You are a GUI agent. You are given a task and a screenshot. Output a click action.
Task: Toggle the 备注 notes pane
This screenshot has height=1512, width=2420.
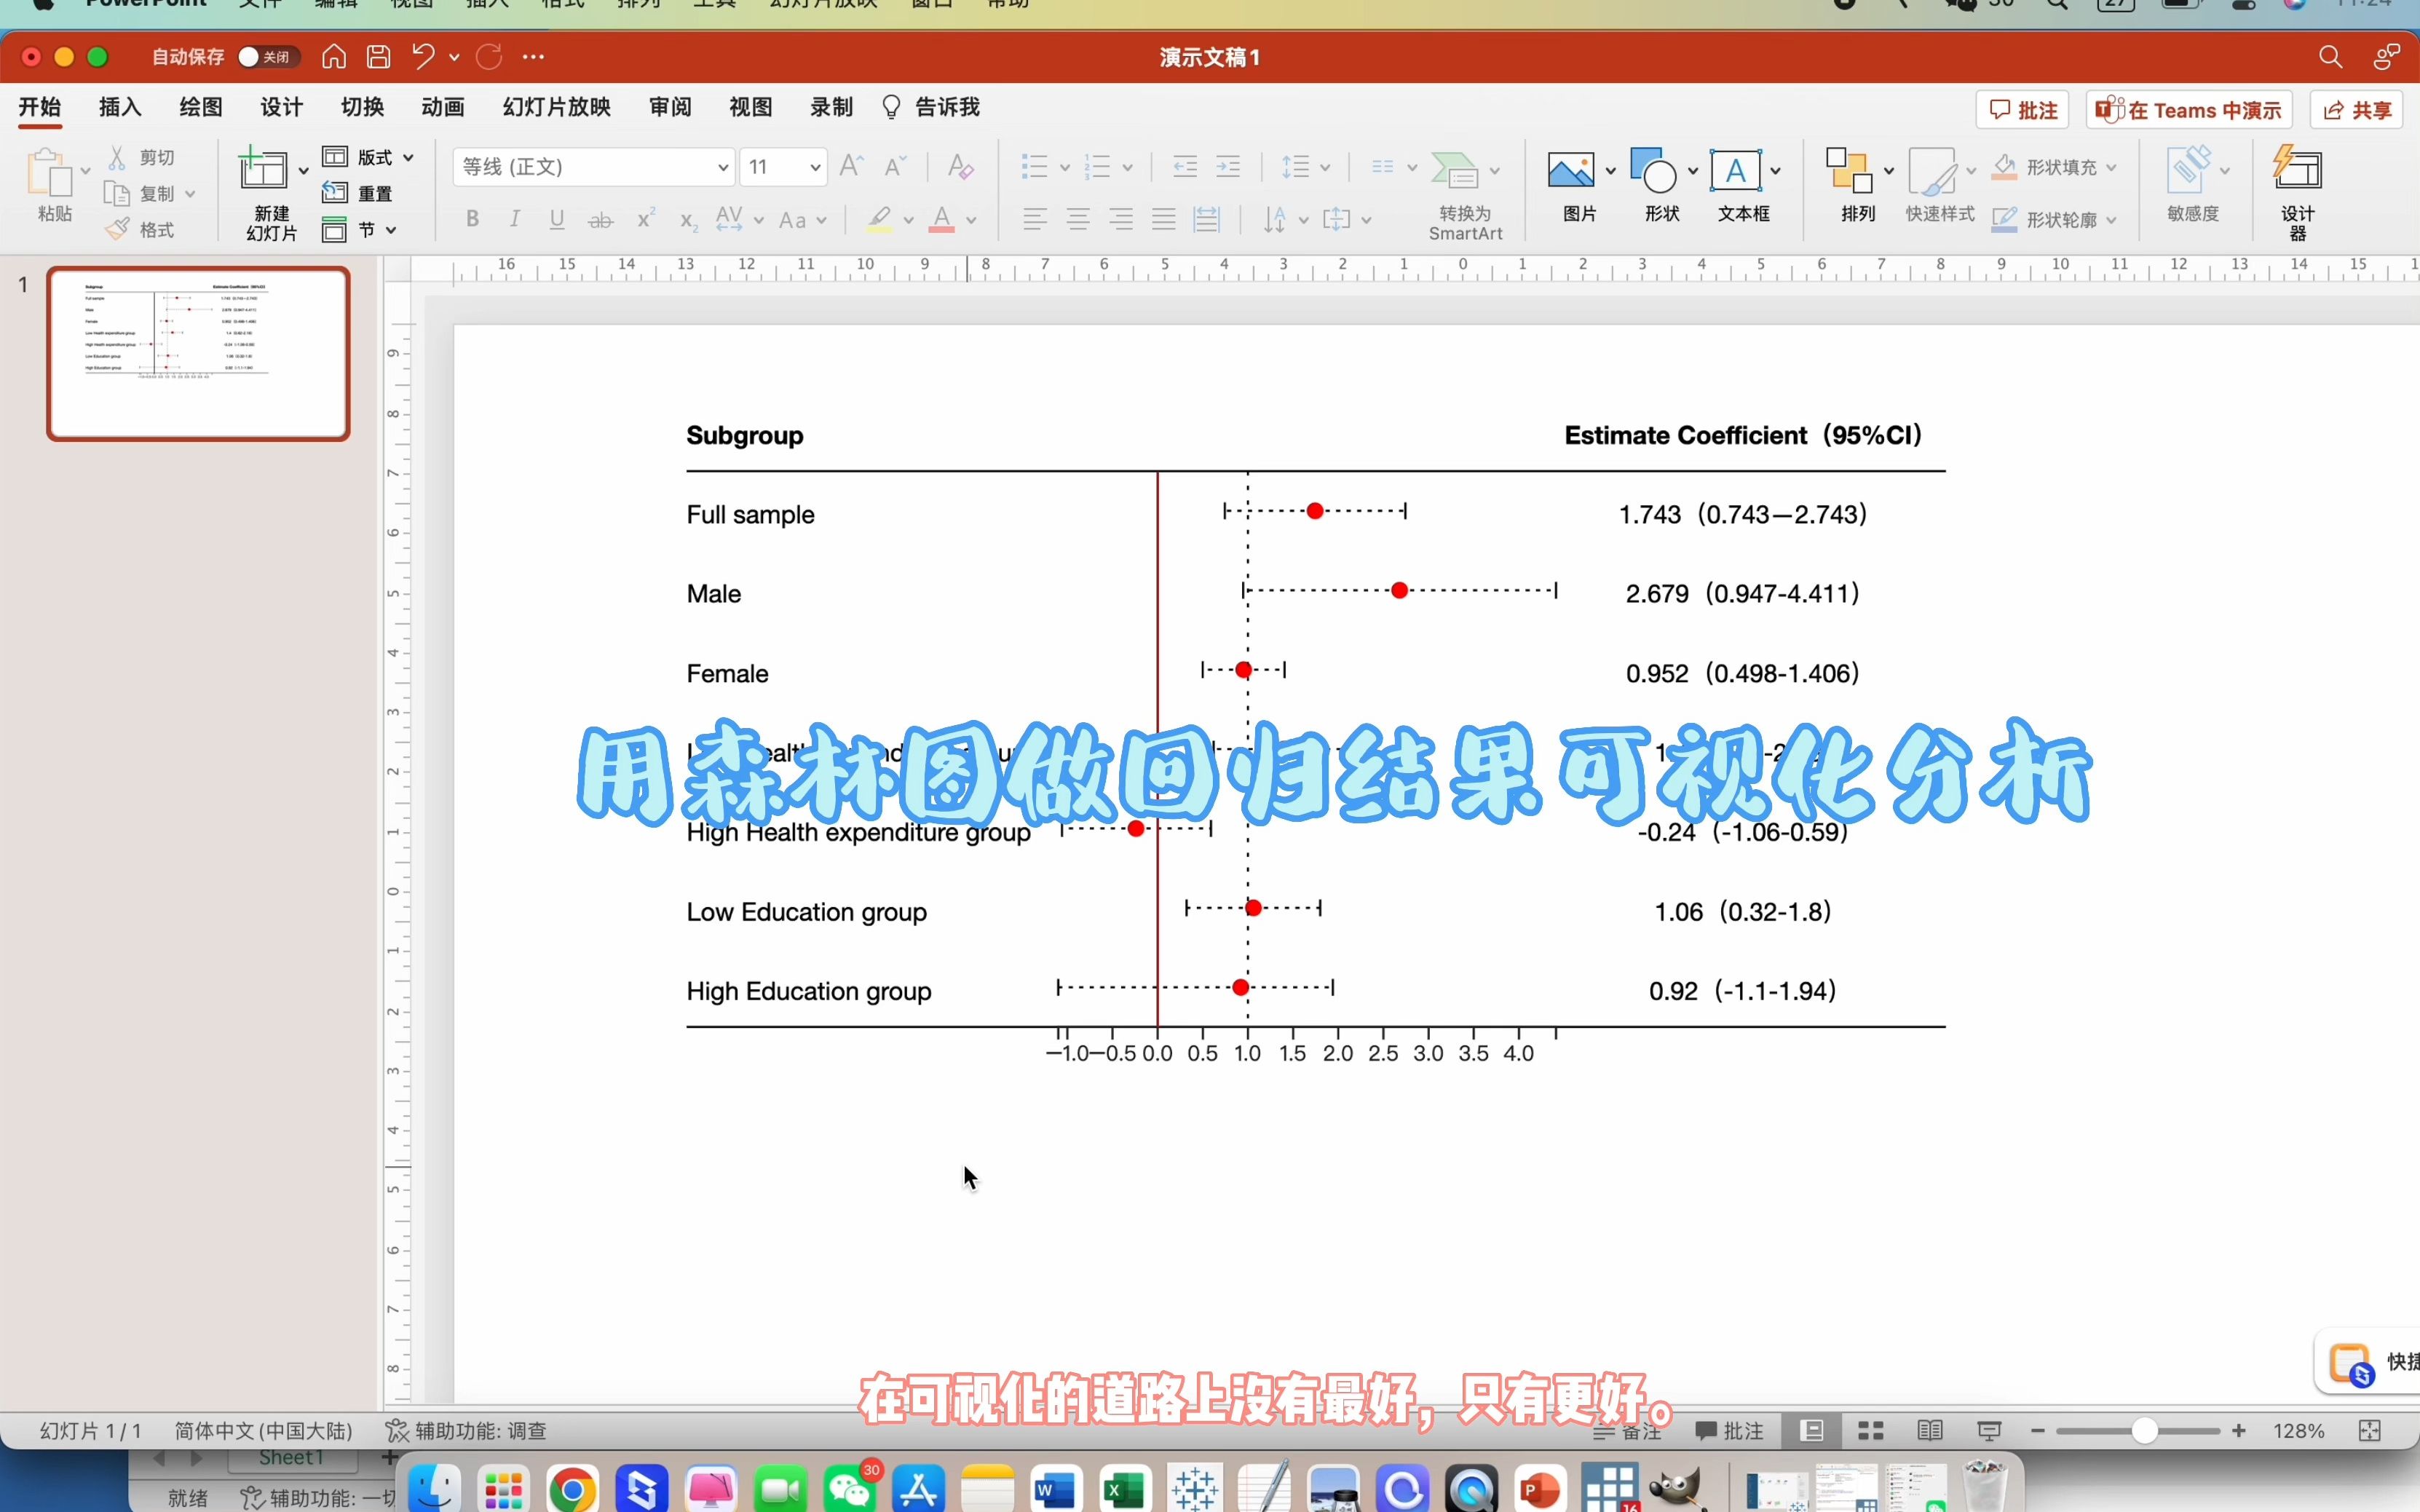(1627, 1431)
